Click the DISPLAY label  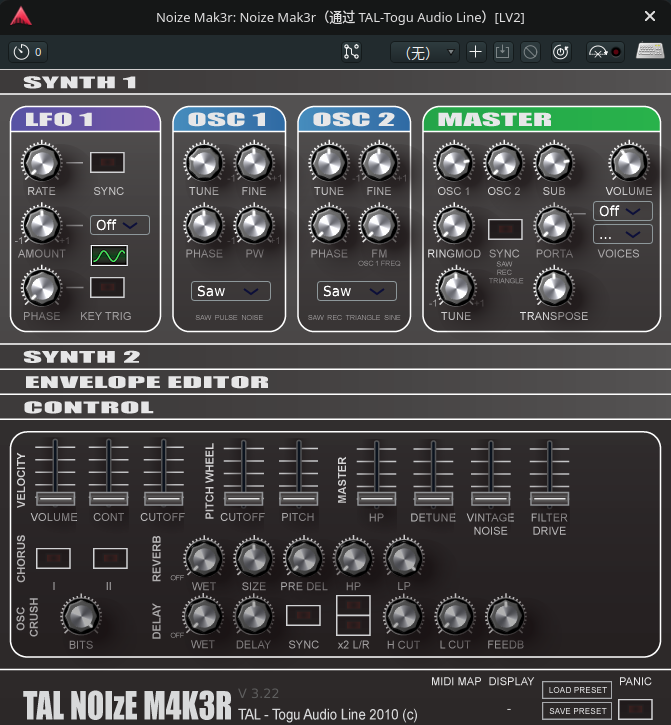click(511, 681)
